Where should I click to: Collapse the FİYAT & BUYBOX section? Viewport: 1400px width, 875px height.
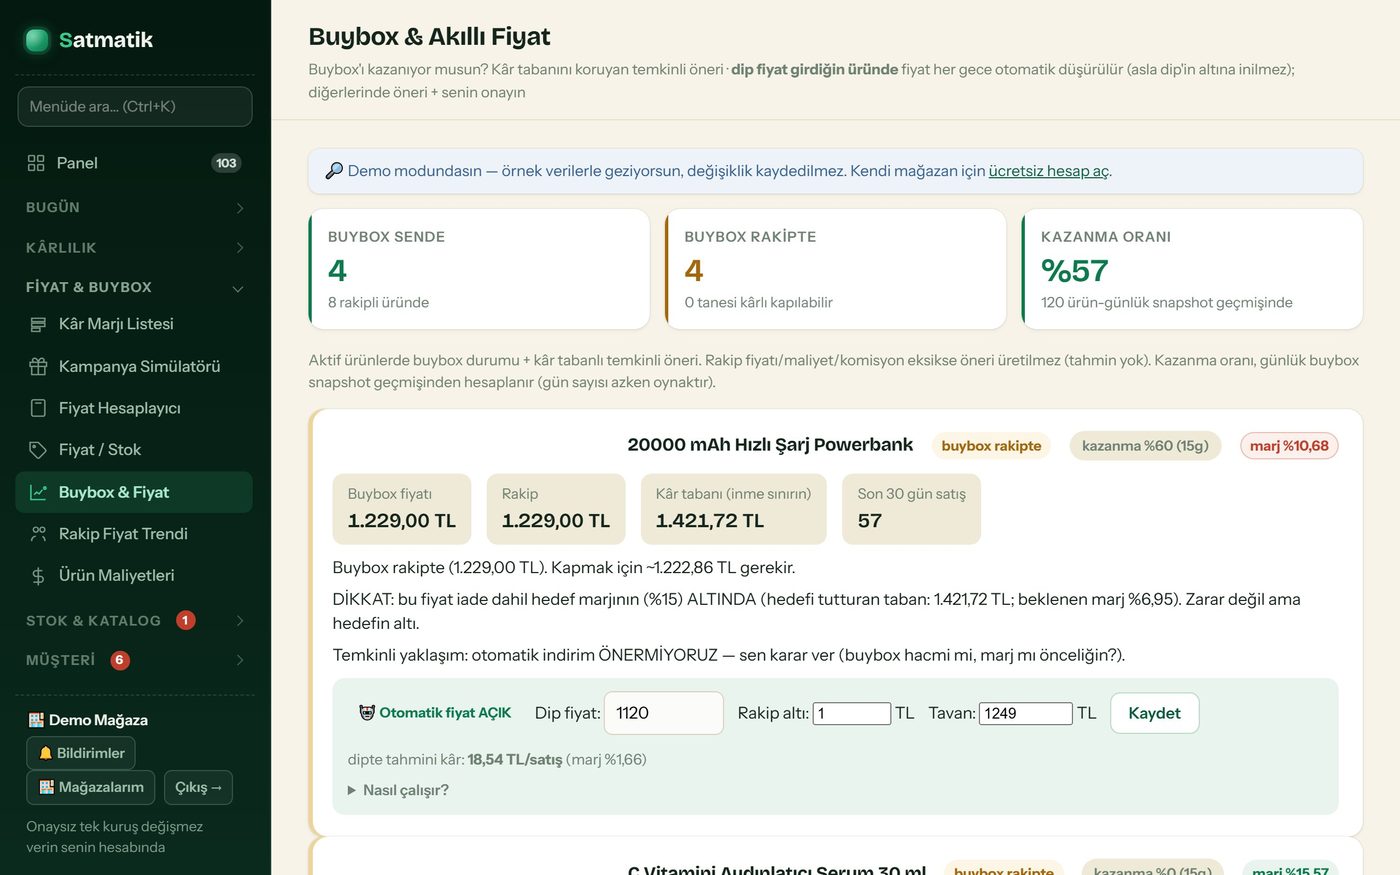click(135, 287)
